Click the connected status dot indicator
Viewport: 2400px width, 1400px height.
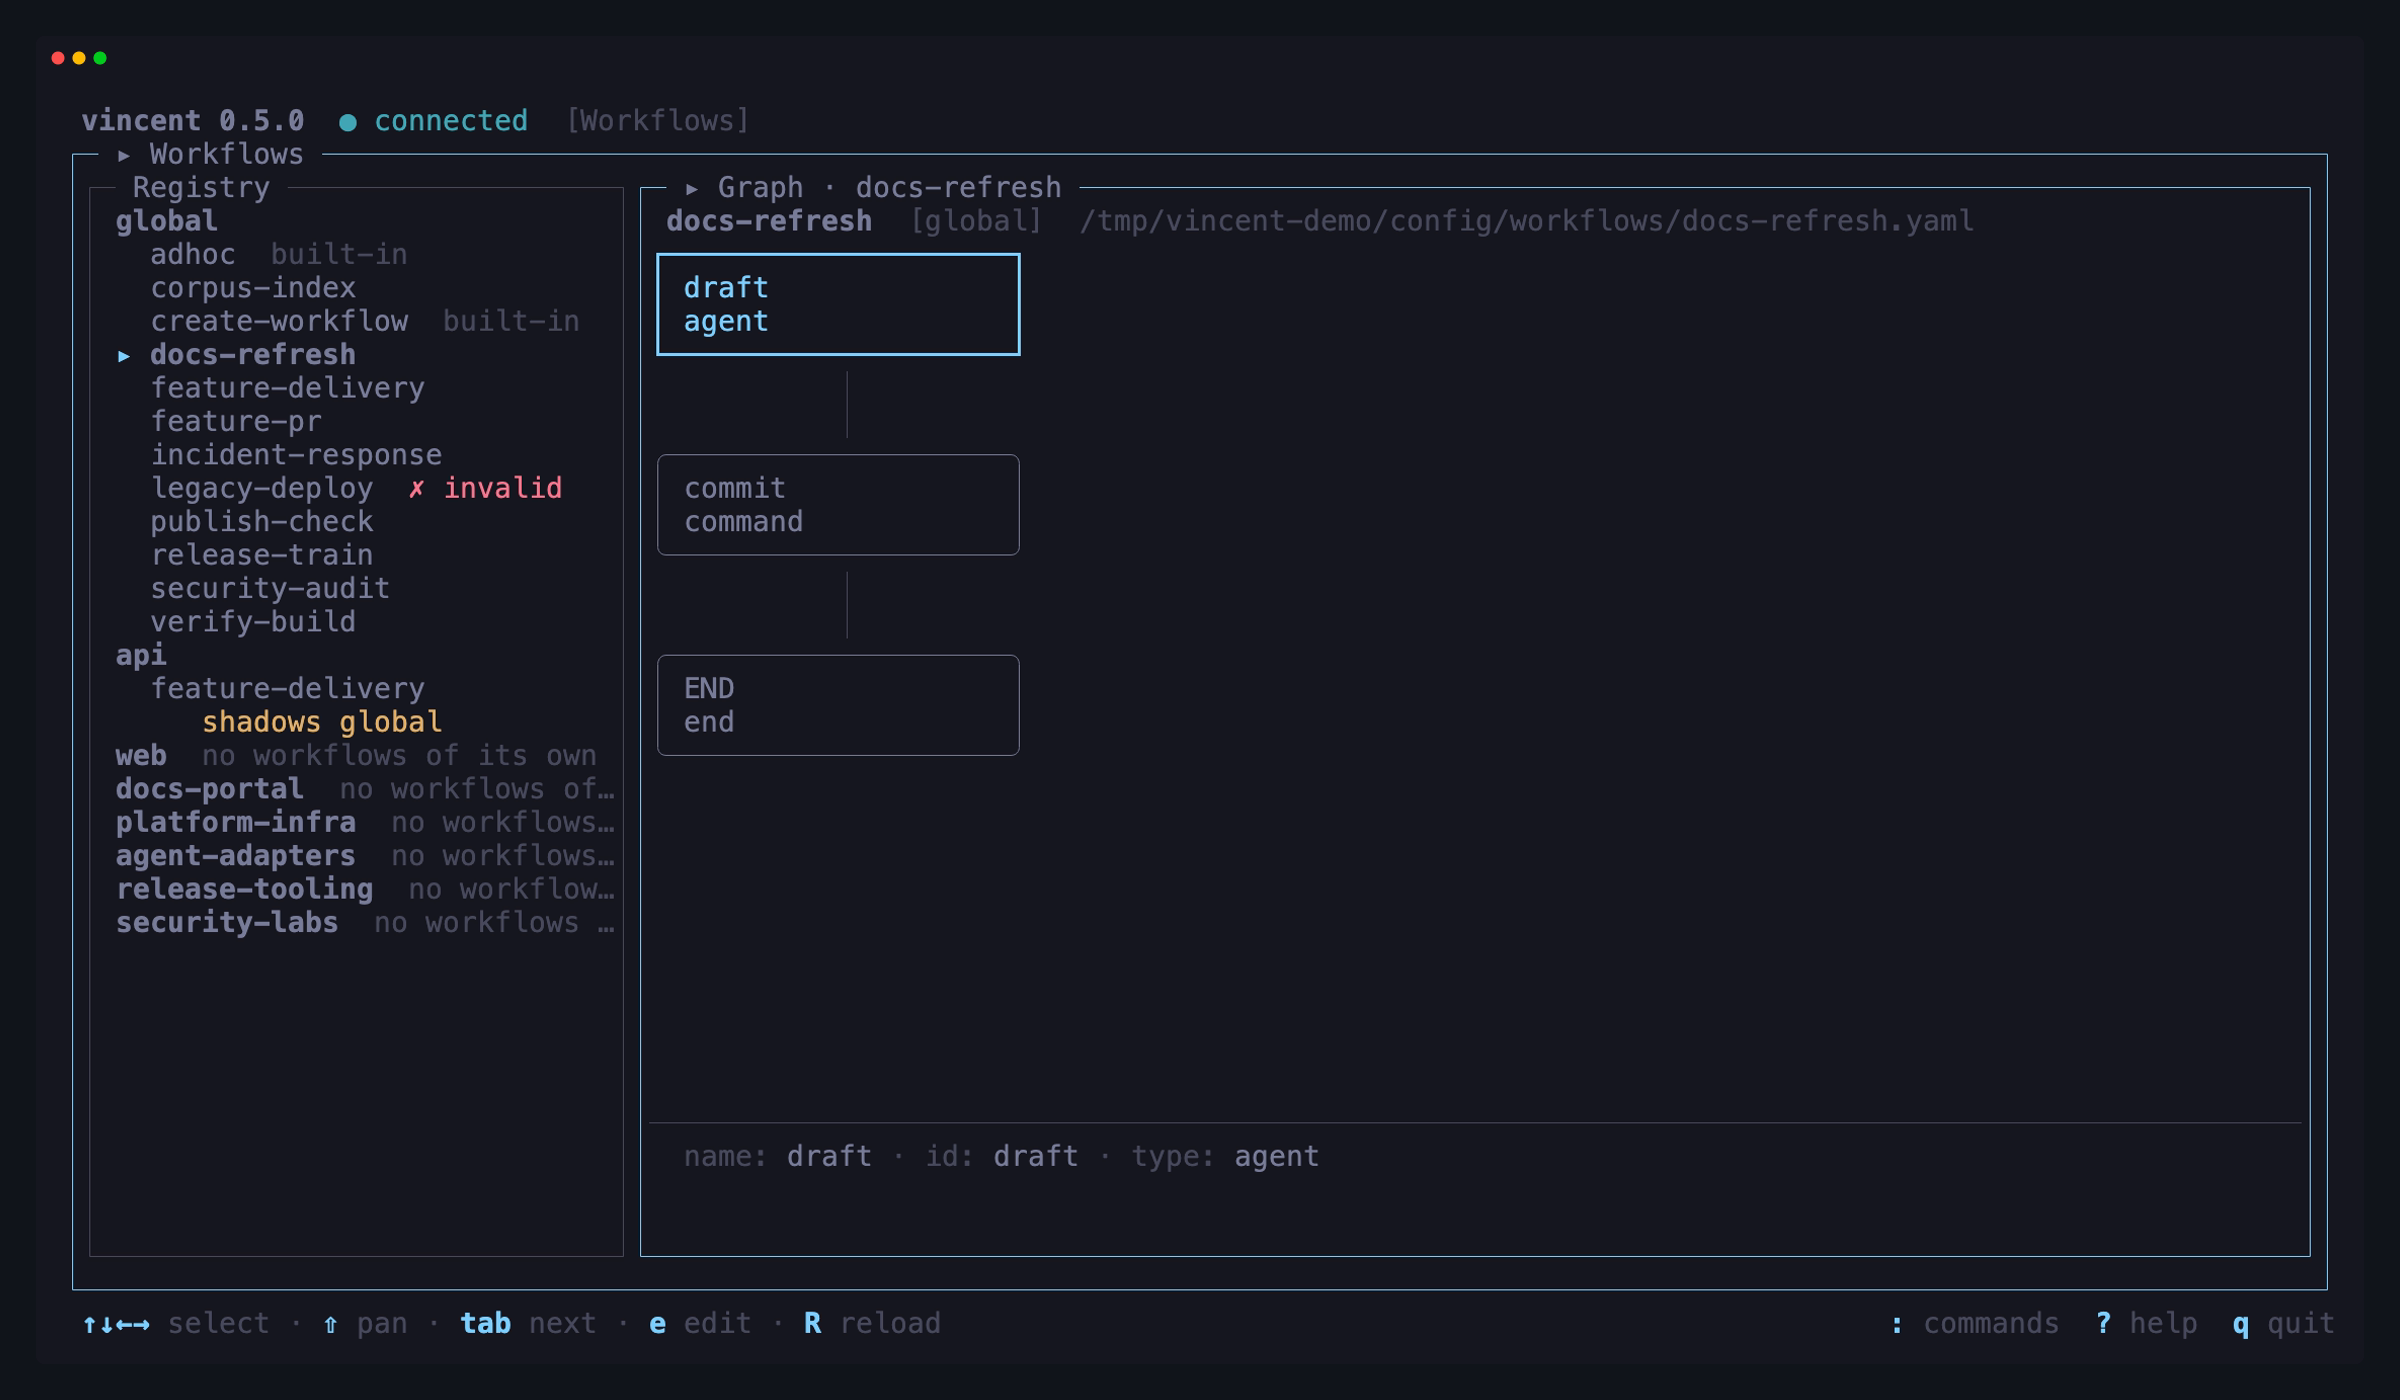pyautogui.click(x=348, y=122)
